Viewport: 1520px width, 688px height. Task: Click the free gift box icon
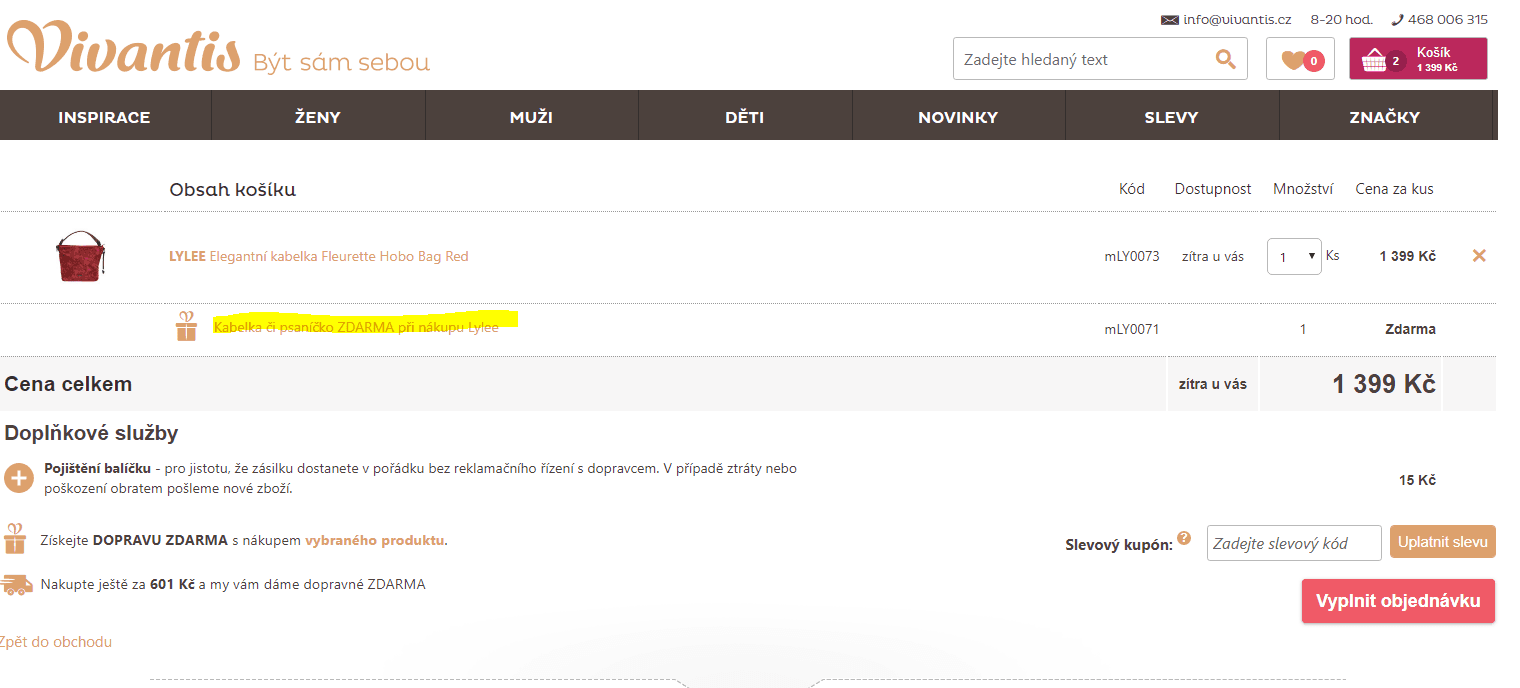point(186,327)
